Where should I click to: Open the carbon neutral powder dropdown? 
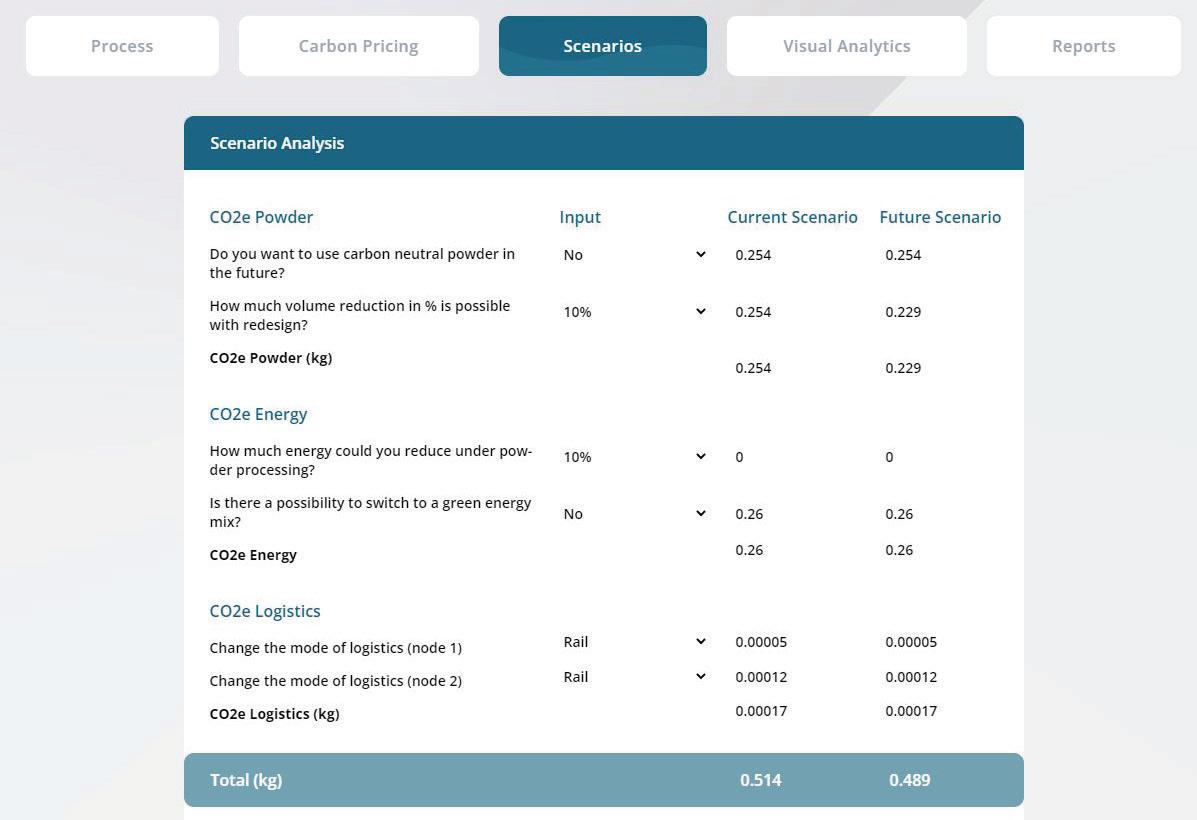coord(633,255)
